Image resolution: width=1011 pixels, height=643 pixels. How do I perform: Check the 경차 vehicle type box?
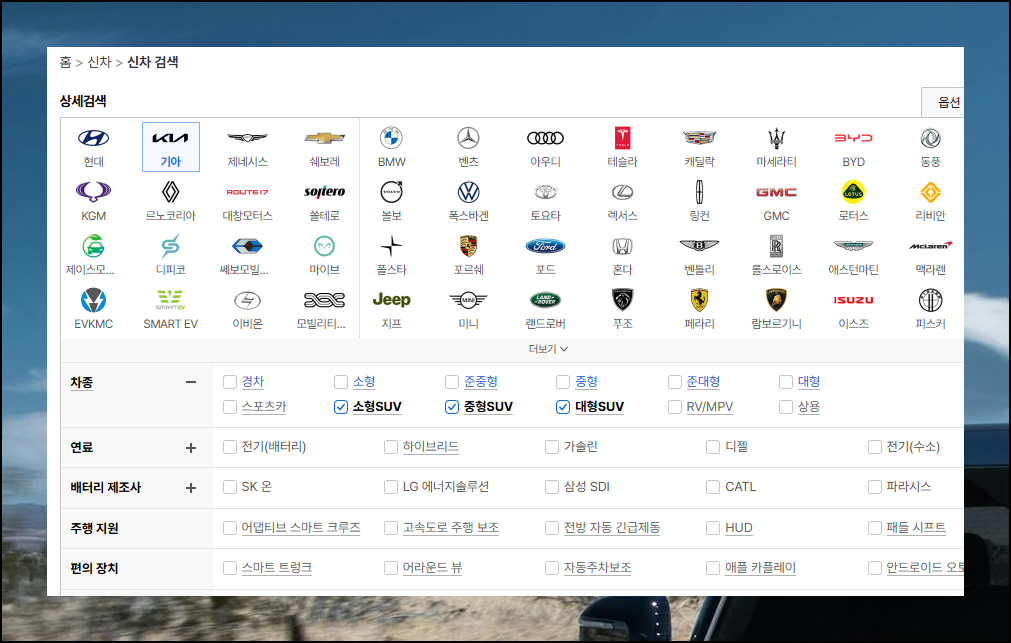230,382
